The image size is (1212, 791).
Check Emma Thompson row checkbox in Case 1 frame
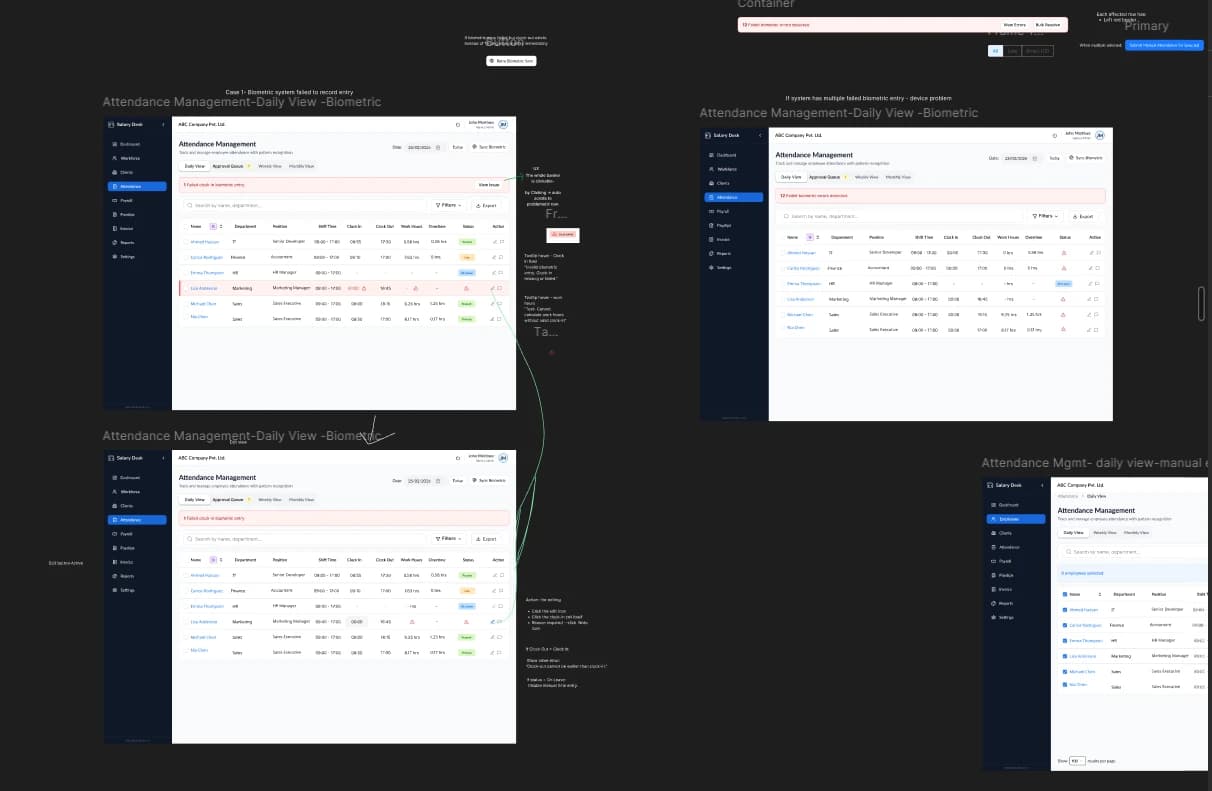tap(184, 272)
